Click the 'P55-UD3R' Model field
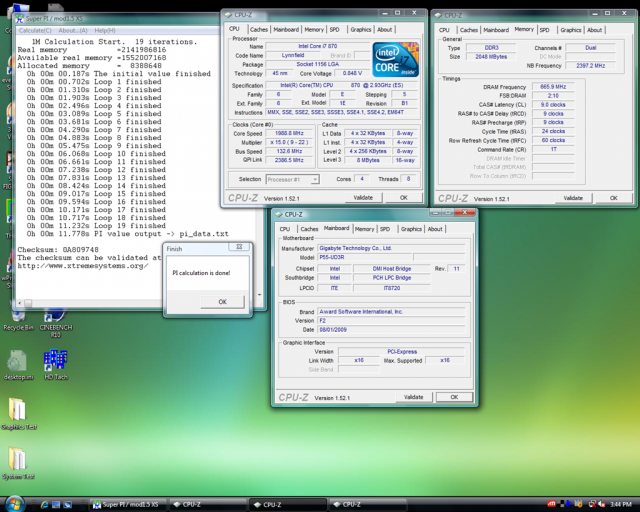The height and width of the screenshot is (512, 640). [x=364, y=257]
